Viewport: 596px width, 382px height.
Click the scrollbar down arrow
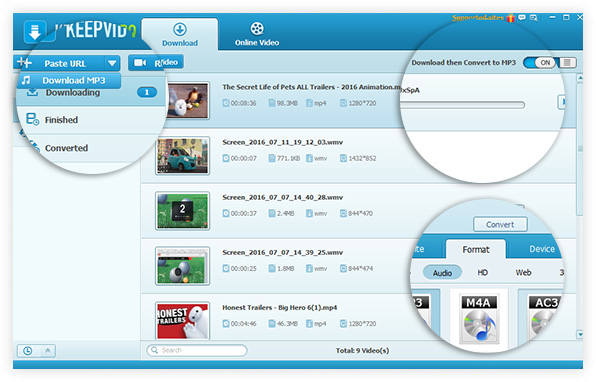tap(580, 334)
